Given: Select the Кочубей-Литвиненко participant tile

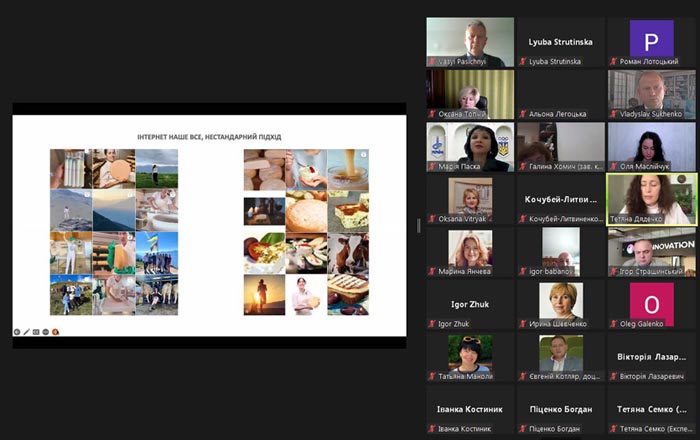Looking at the screenshot, I should [x=561, y=199].
